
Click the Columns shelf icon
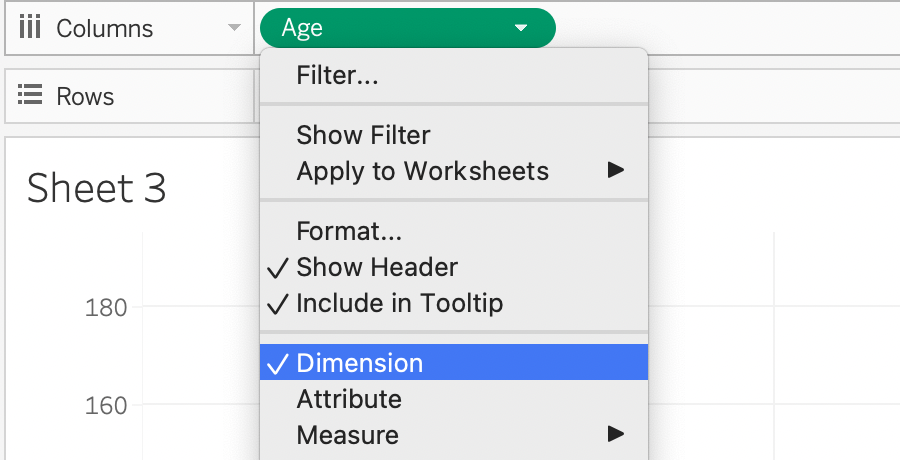tap(30, 28)
